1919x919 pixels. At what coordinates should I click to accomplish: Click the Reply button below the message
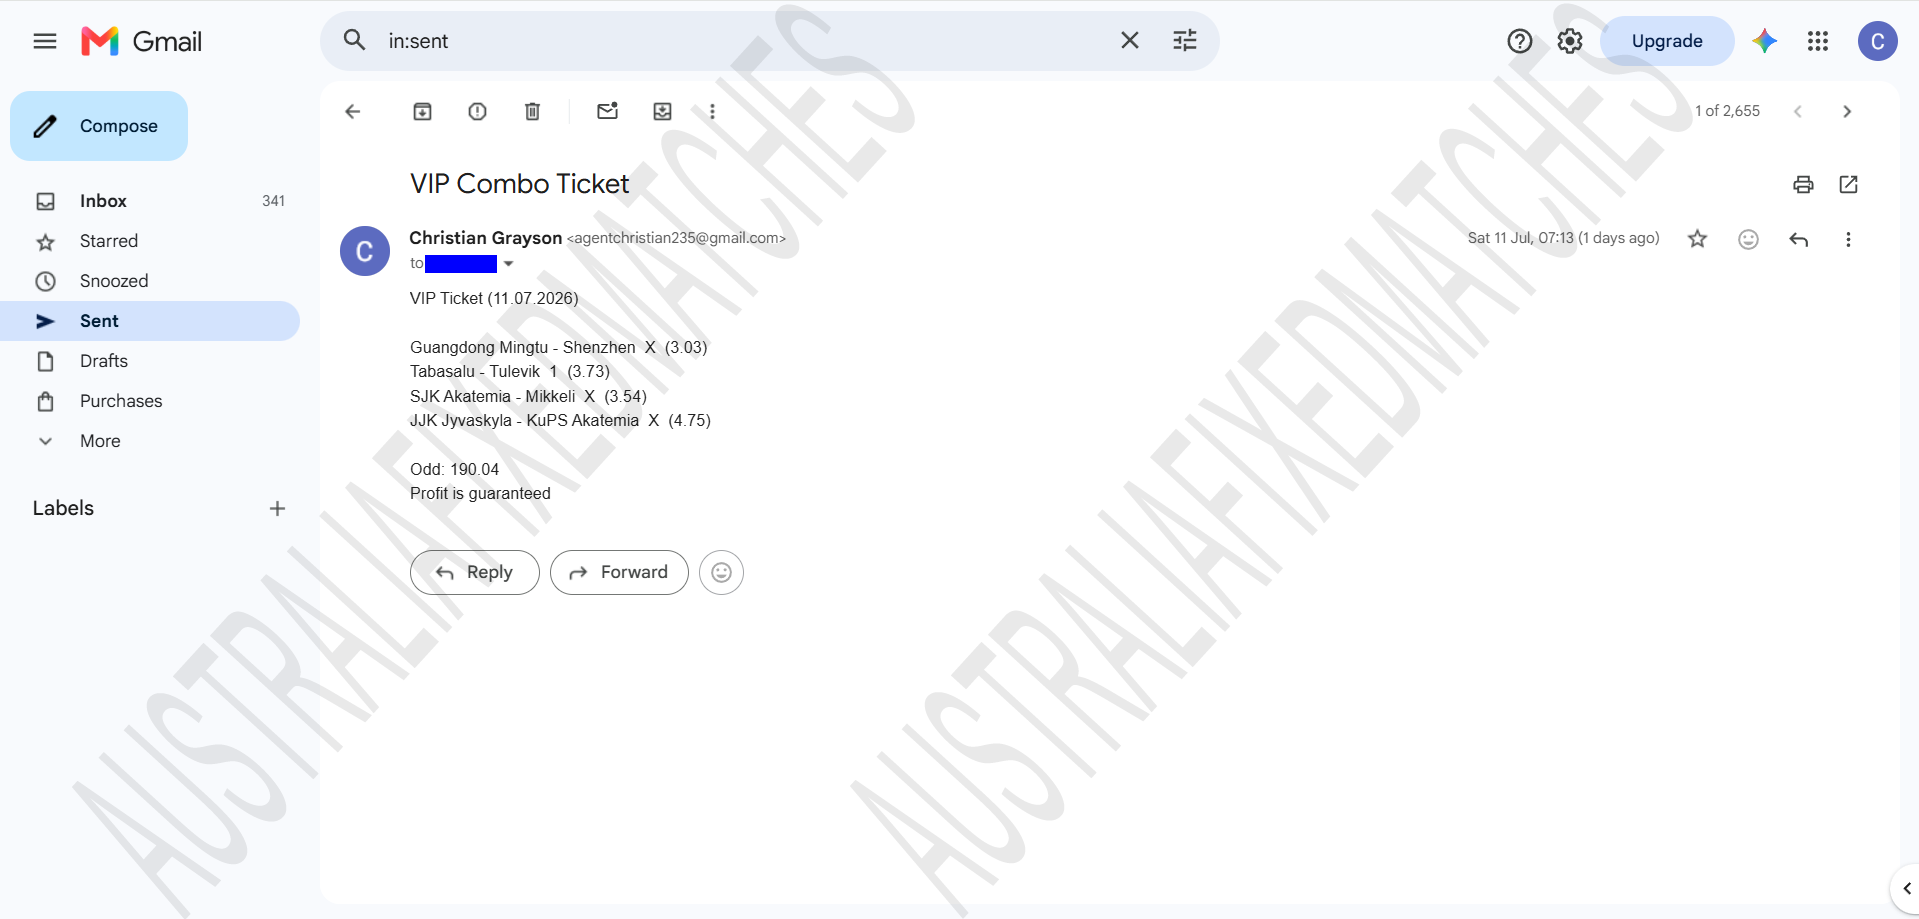[475, 572]
